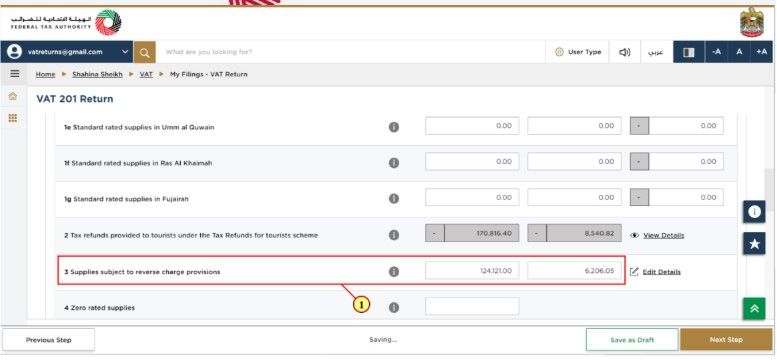Open Shahina Sheikh breadcrumb link
Viewport: 777px width, 361px height.
(97, 74)
